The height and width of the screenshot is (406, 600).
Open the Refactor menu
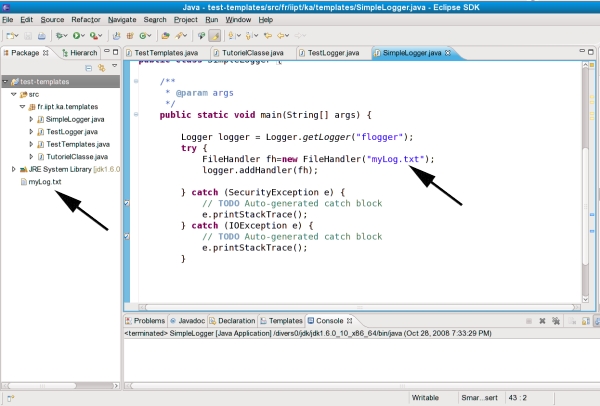86,19
